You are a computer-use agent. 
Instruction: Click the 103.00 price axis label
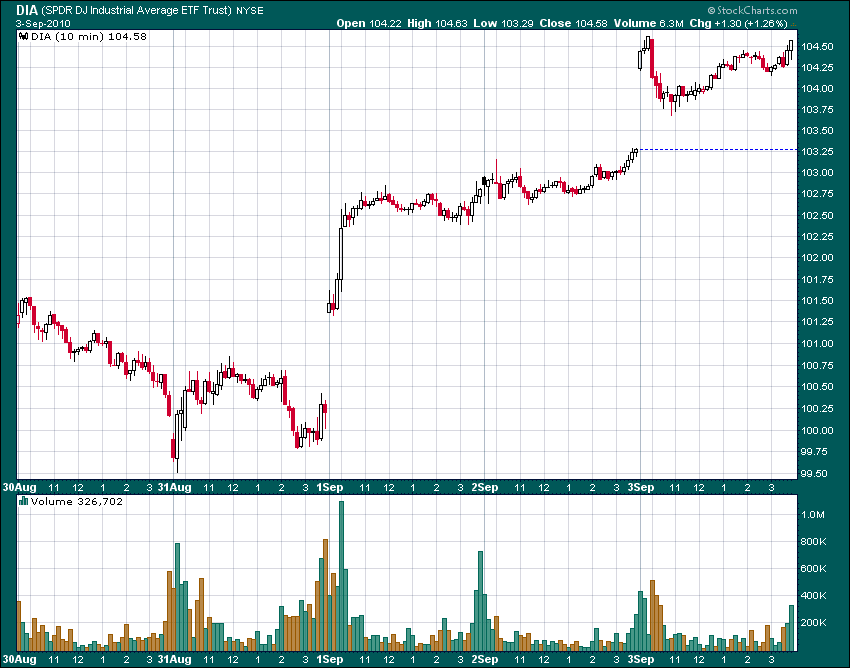[817, 173]
